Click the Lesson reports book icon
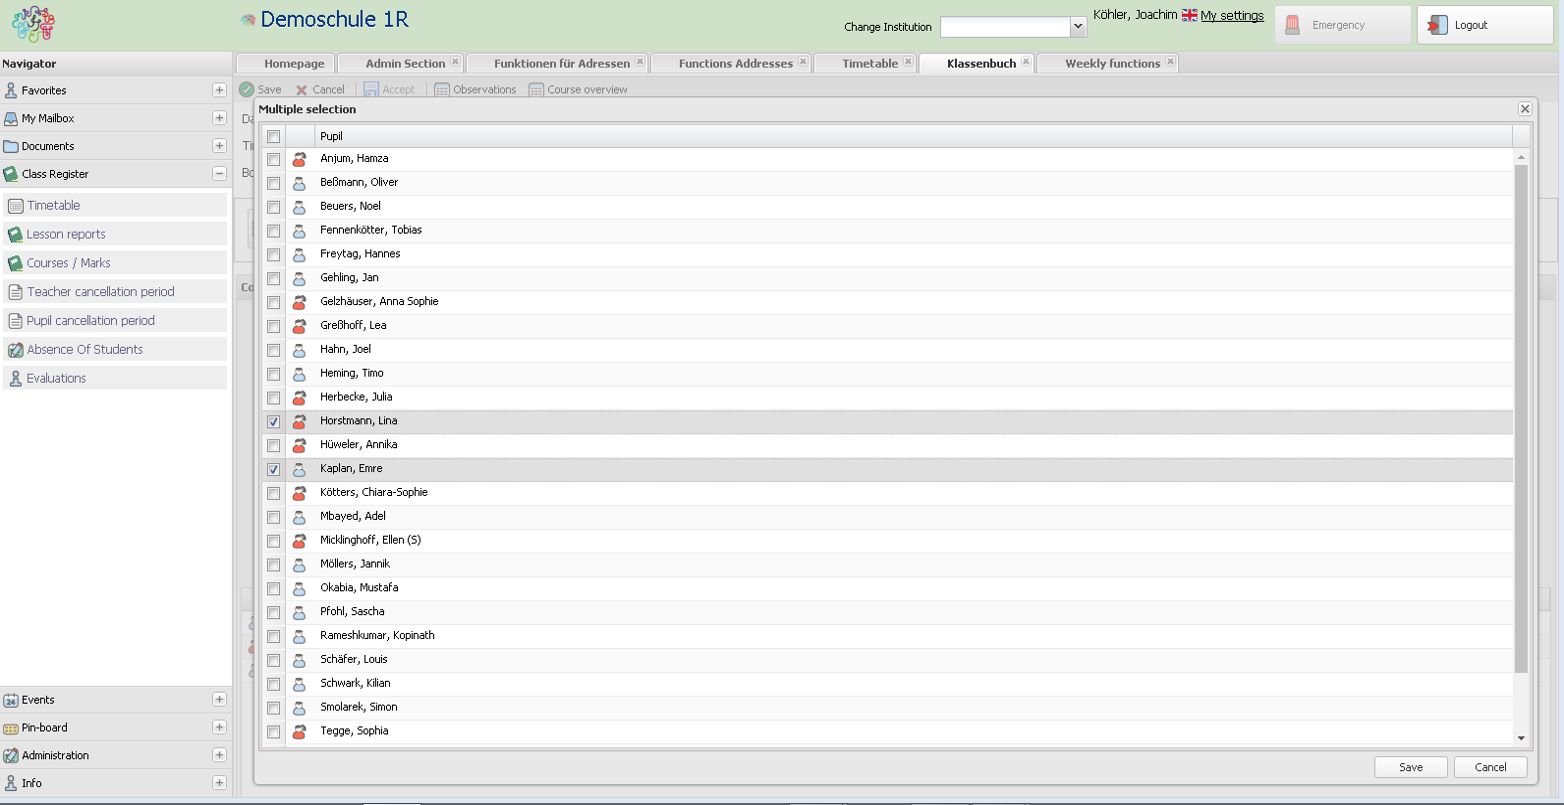This screenshot has height=805, width=1564. (15, 235)
